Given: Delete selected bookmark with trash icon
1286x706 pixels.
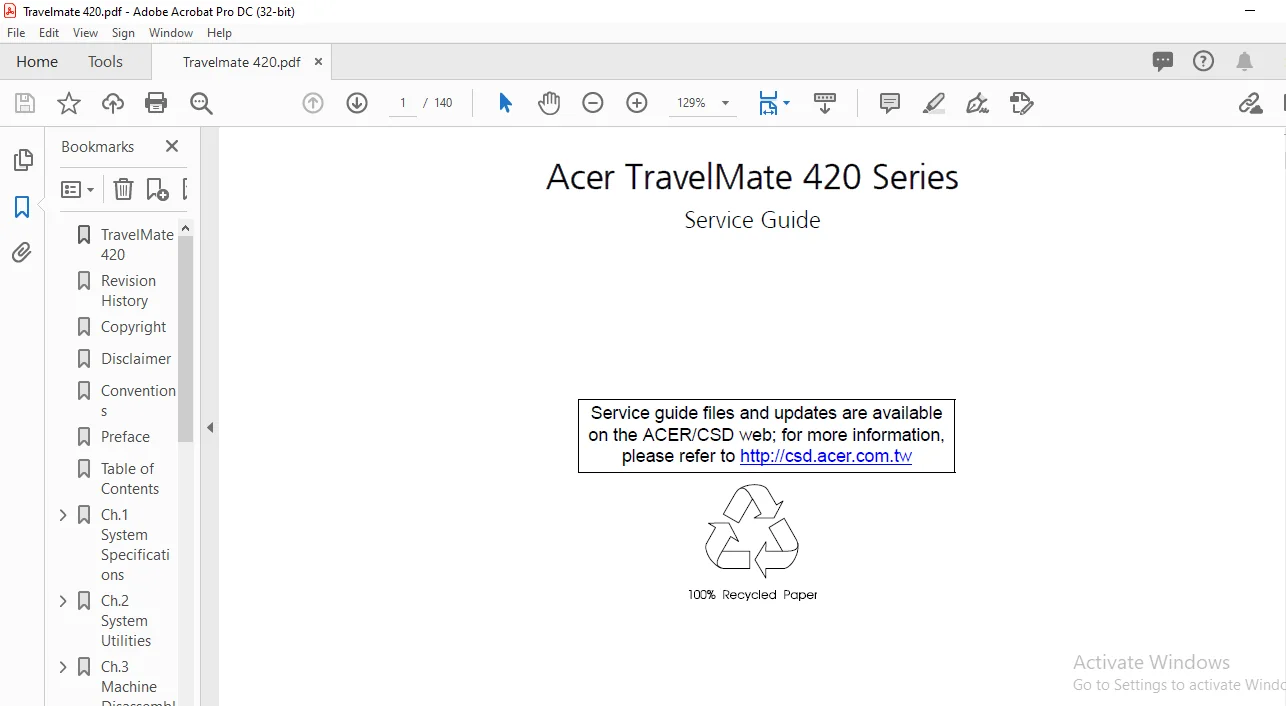Looking at the screenshot, I should (123, 189).
